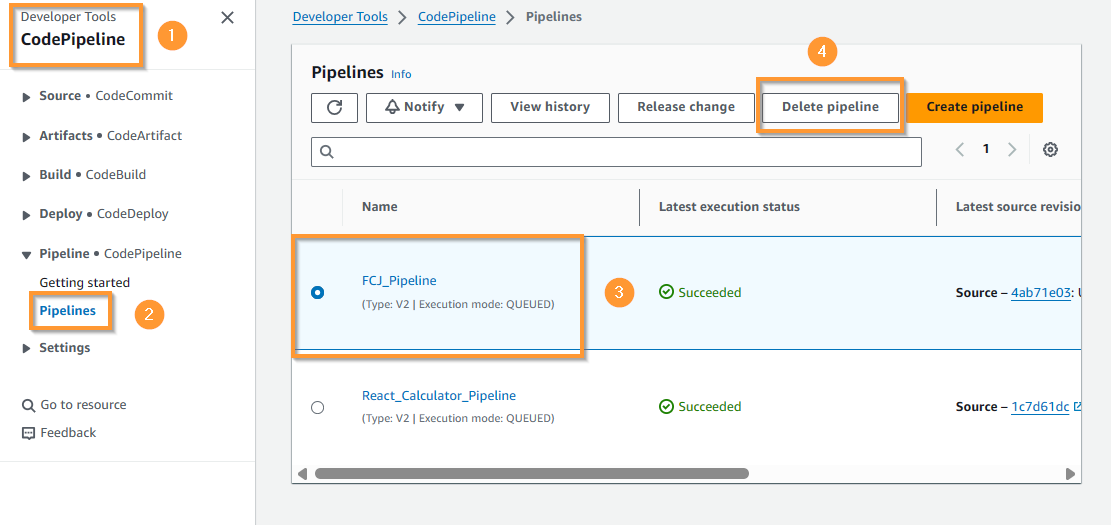
Task: Open the FCJ_Pipeline link
Action: point(399,281)
